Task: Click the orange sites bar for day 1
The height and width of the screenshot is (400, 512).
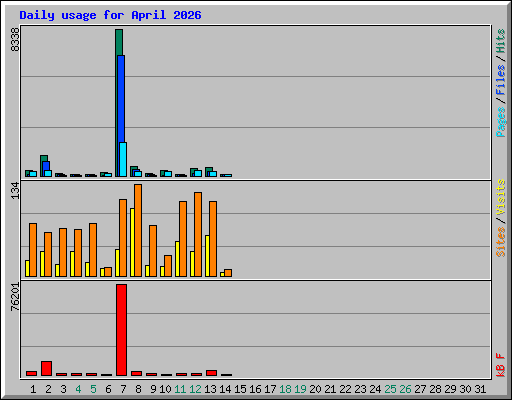Action: [x=33, y=250]
